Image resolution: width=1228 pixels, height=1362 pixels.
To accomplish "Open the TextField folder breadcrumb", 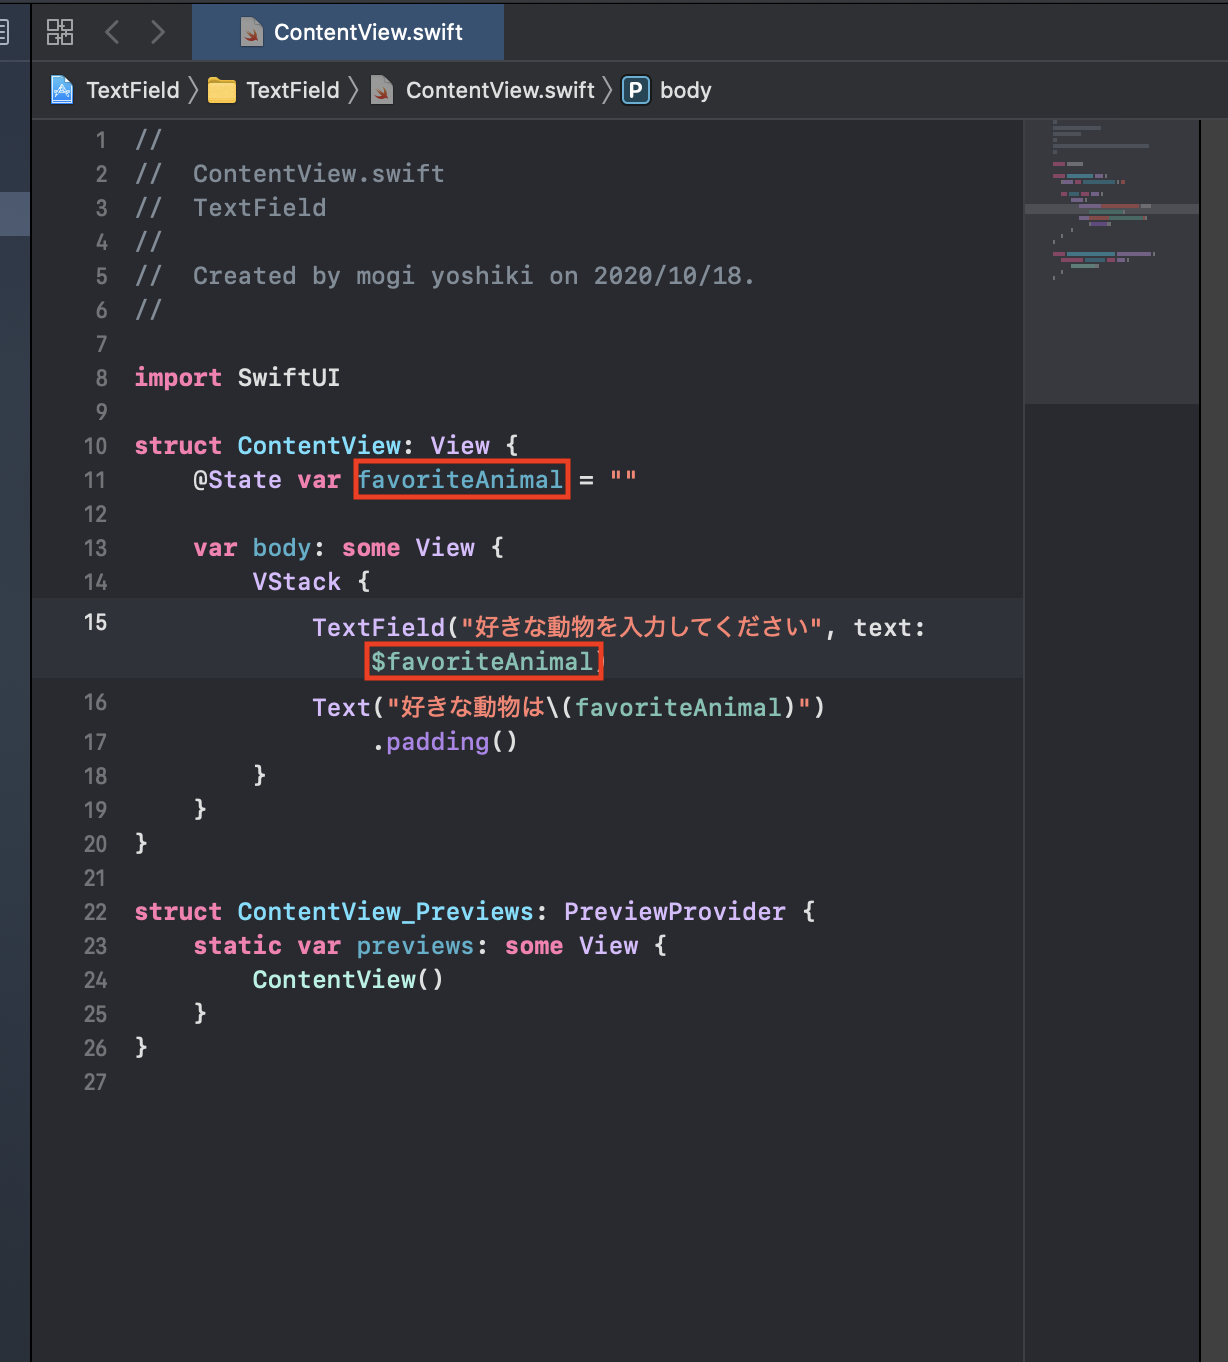I will pyautogui.click(x=293, y=90).
